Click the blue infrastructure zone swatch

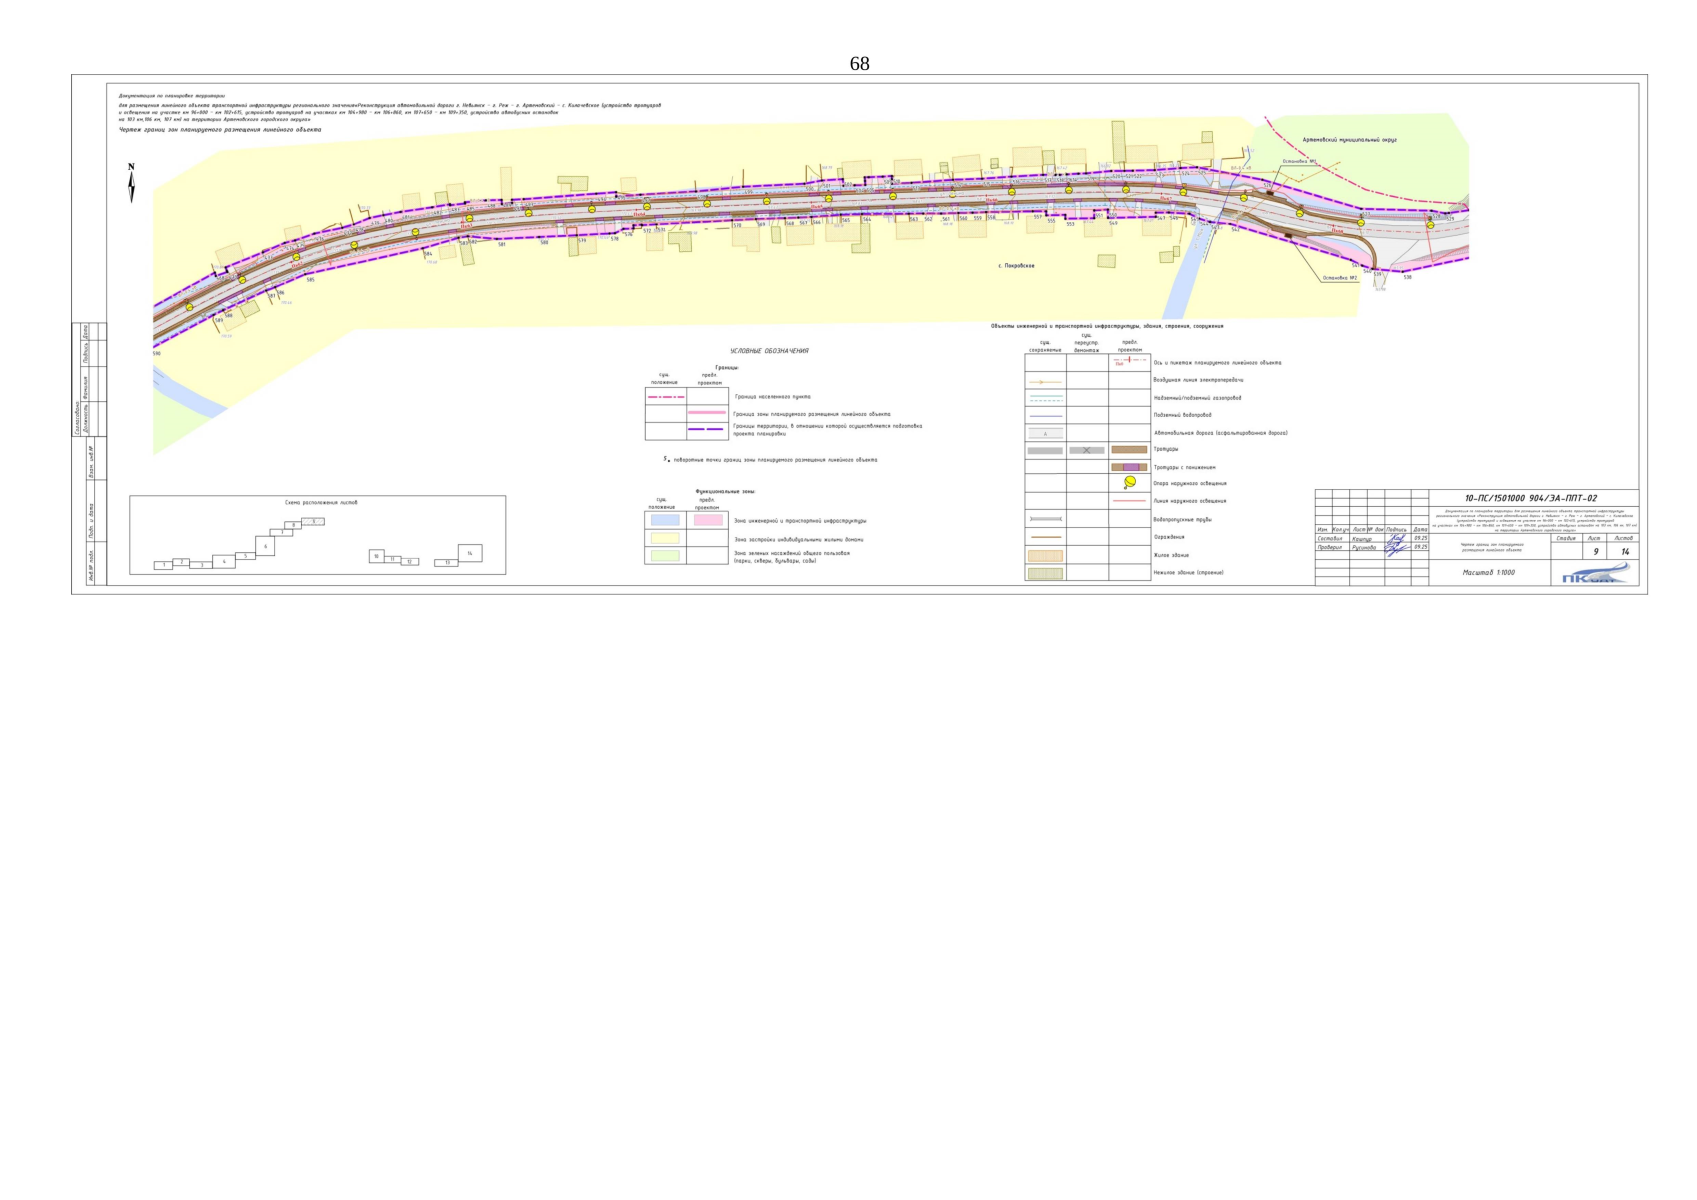[665, 520]
